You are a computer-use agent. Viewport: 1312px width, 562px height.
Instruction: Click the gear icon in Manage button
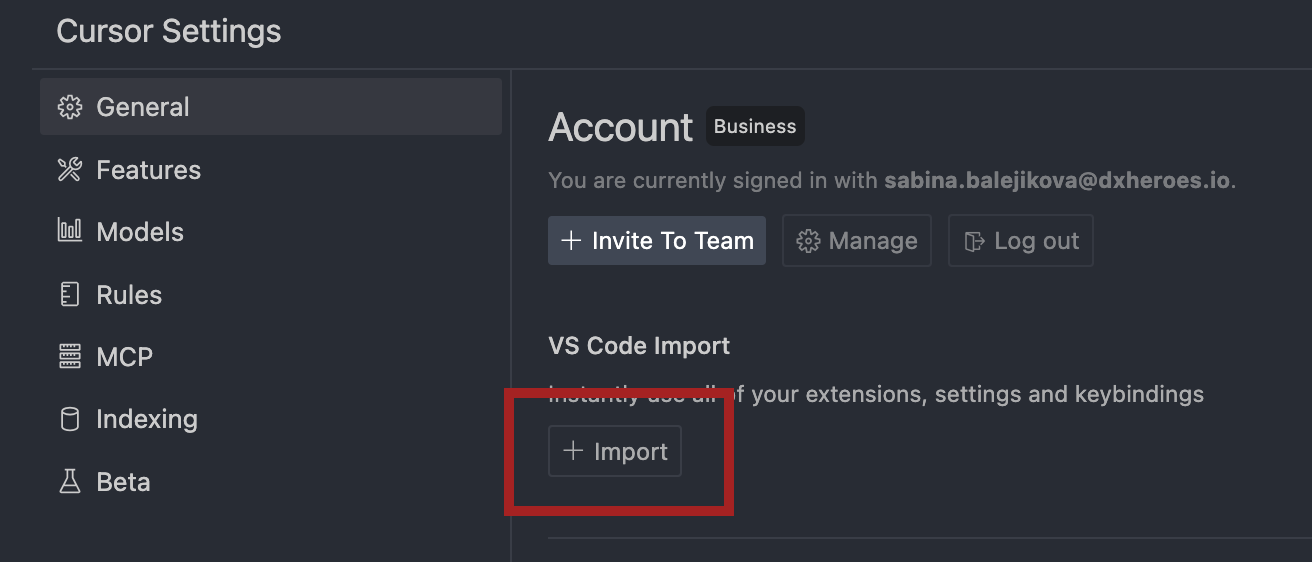(808, 241)
